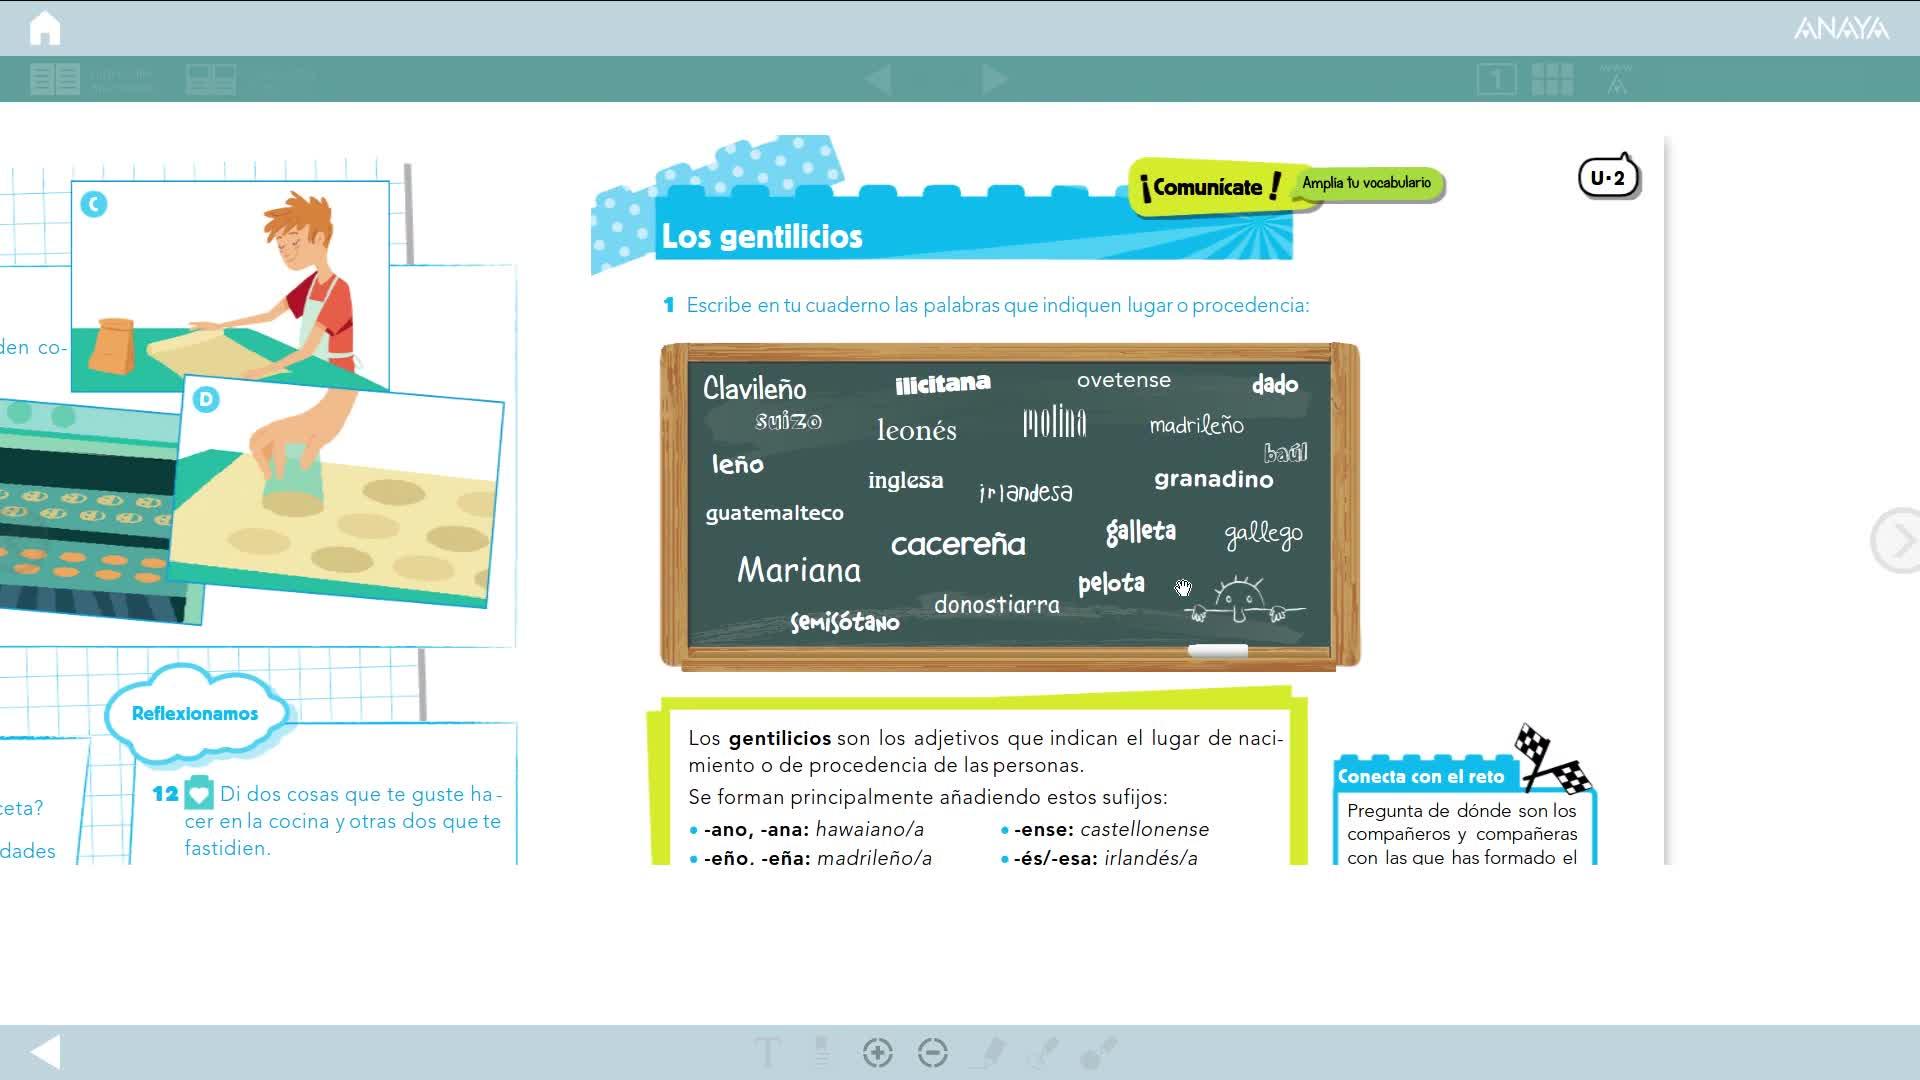This screenshot has width=1920, height=1080.
Task: Click the U·2 unit badge
Action: pyautogui.click(x=1608, y=178)
